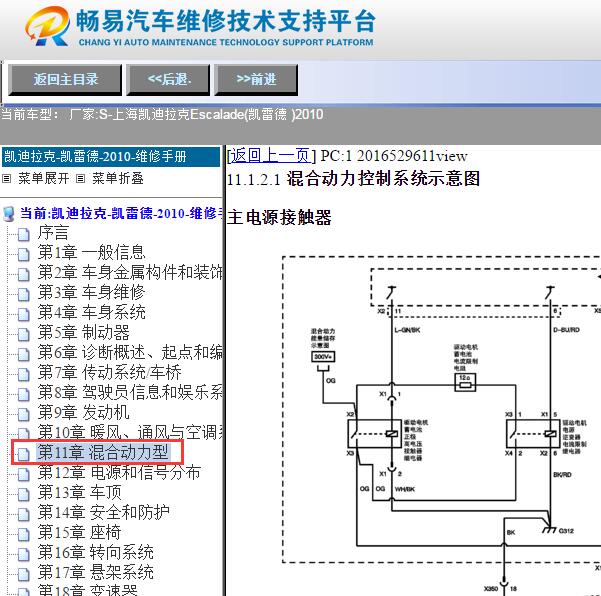Click the expand icon beside 菜单展开
601x596 pixels.
pos(7,178)
